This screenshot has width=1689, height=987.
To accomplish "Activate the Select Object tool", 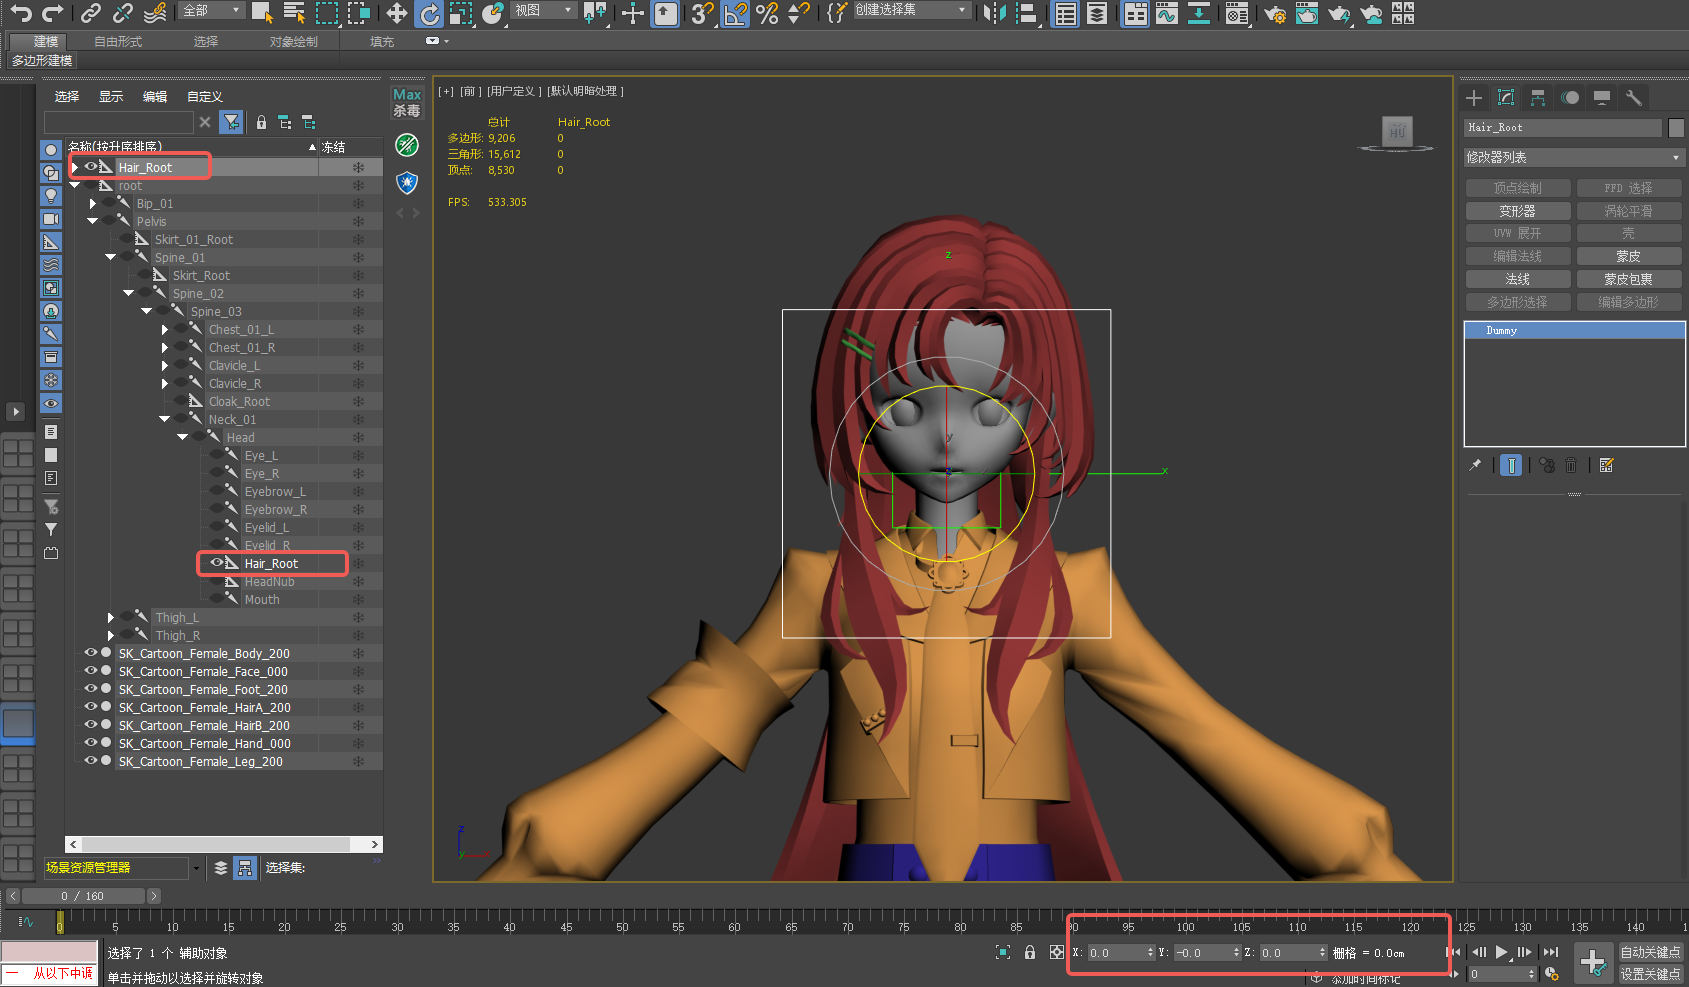I will (262, 12).
